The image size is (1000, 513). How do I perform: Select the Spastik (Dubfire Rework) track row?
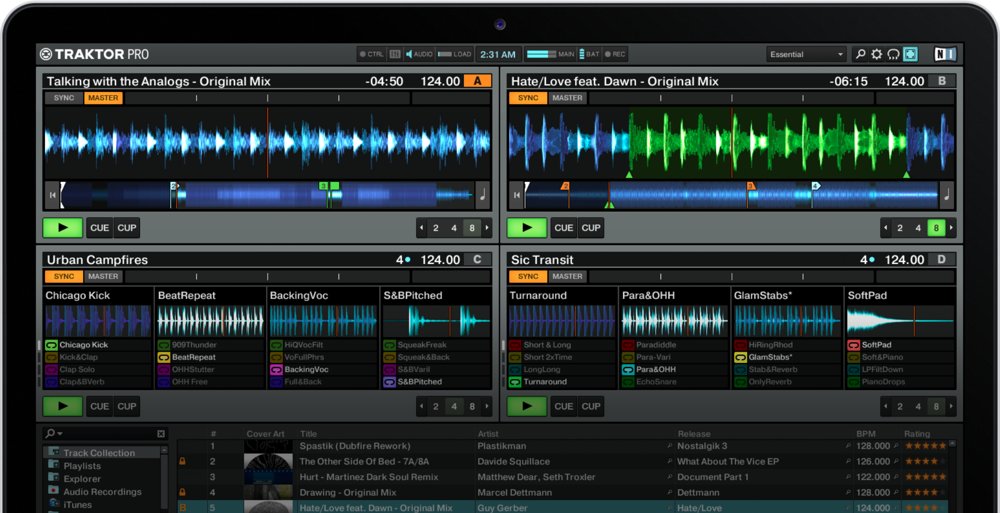[x=355, y=446]
